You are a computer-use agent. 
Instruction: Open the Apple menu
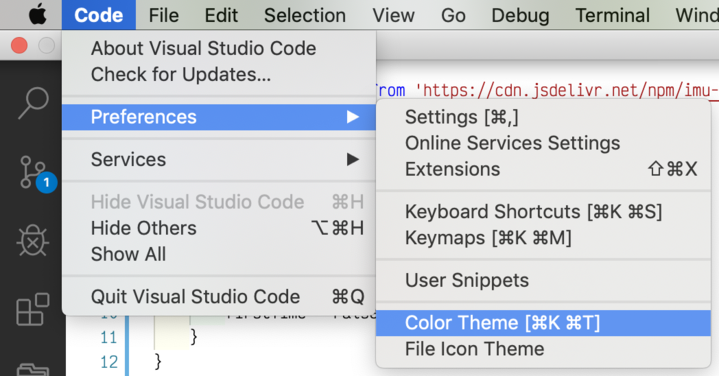point(38,15)
